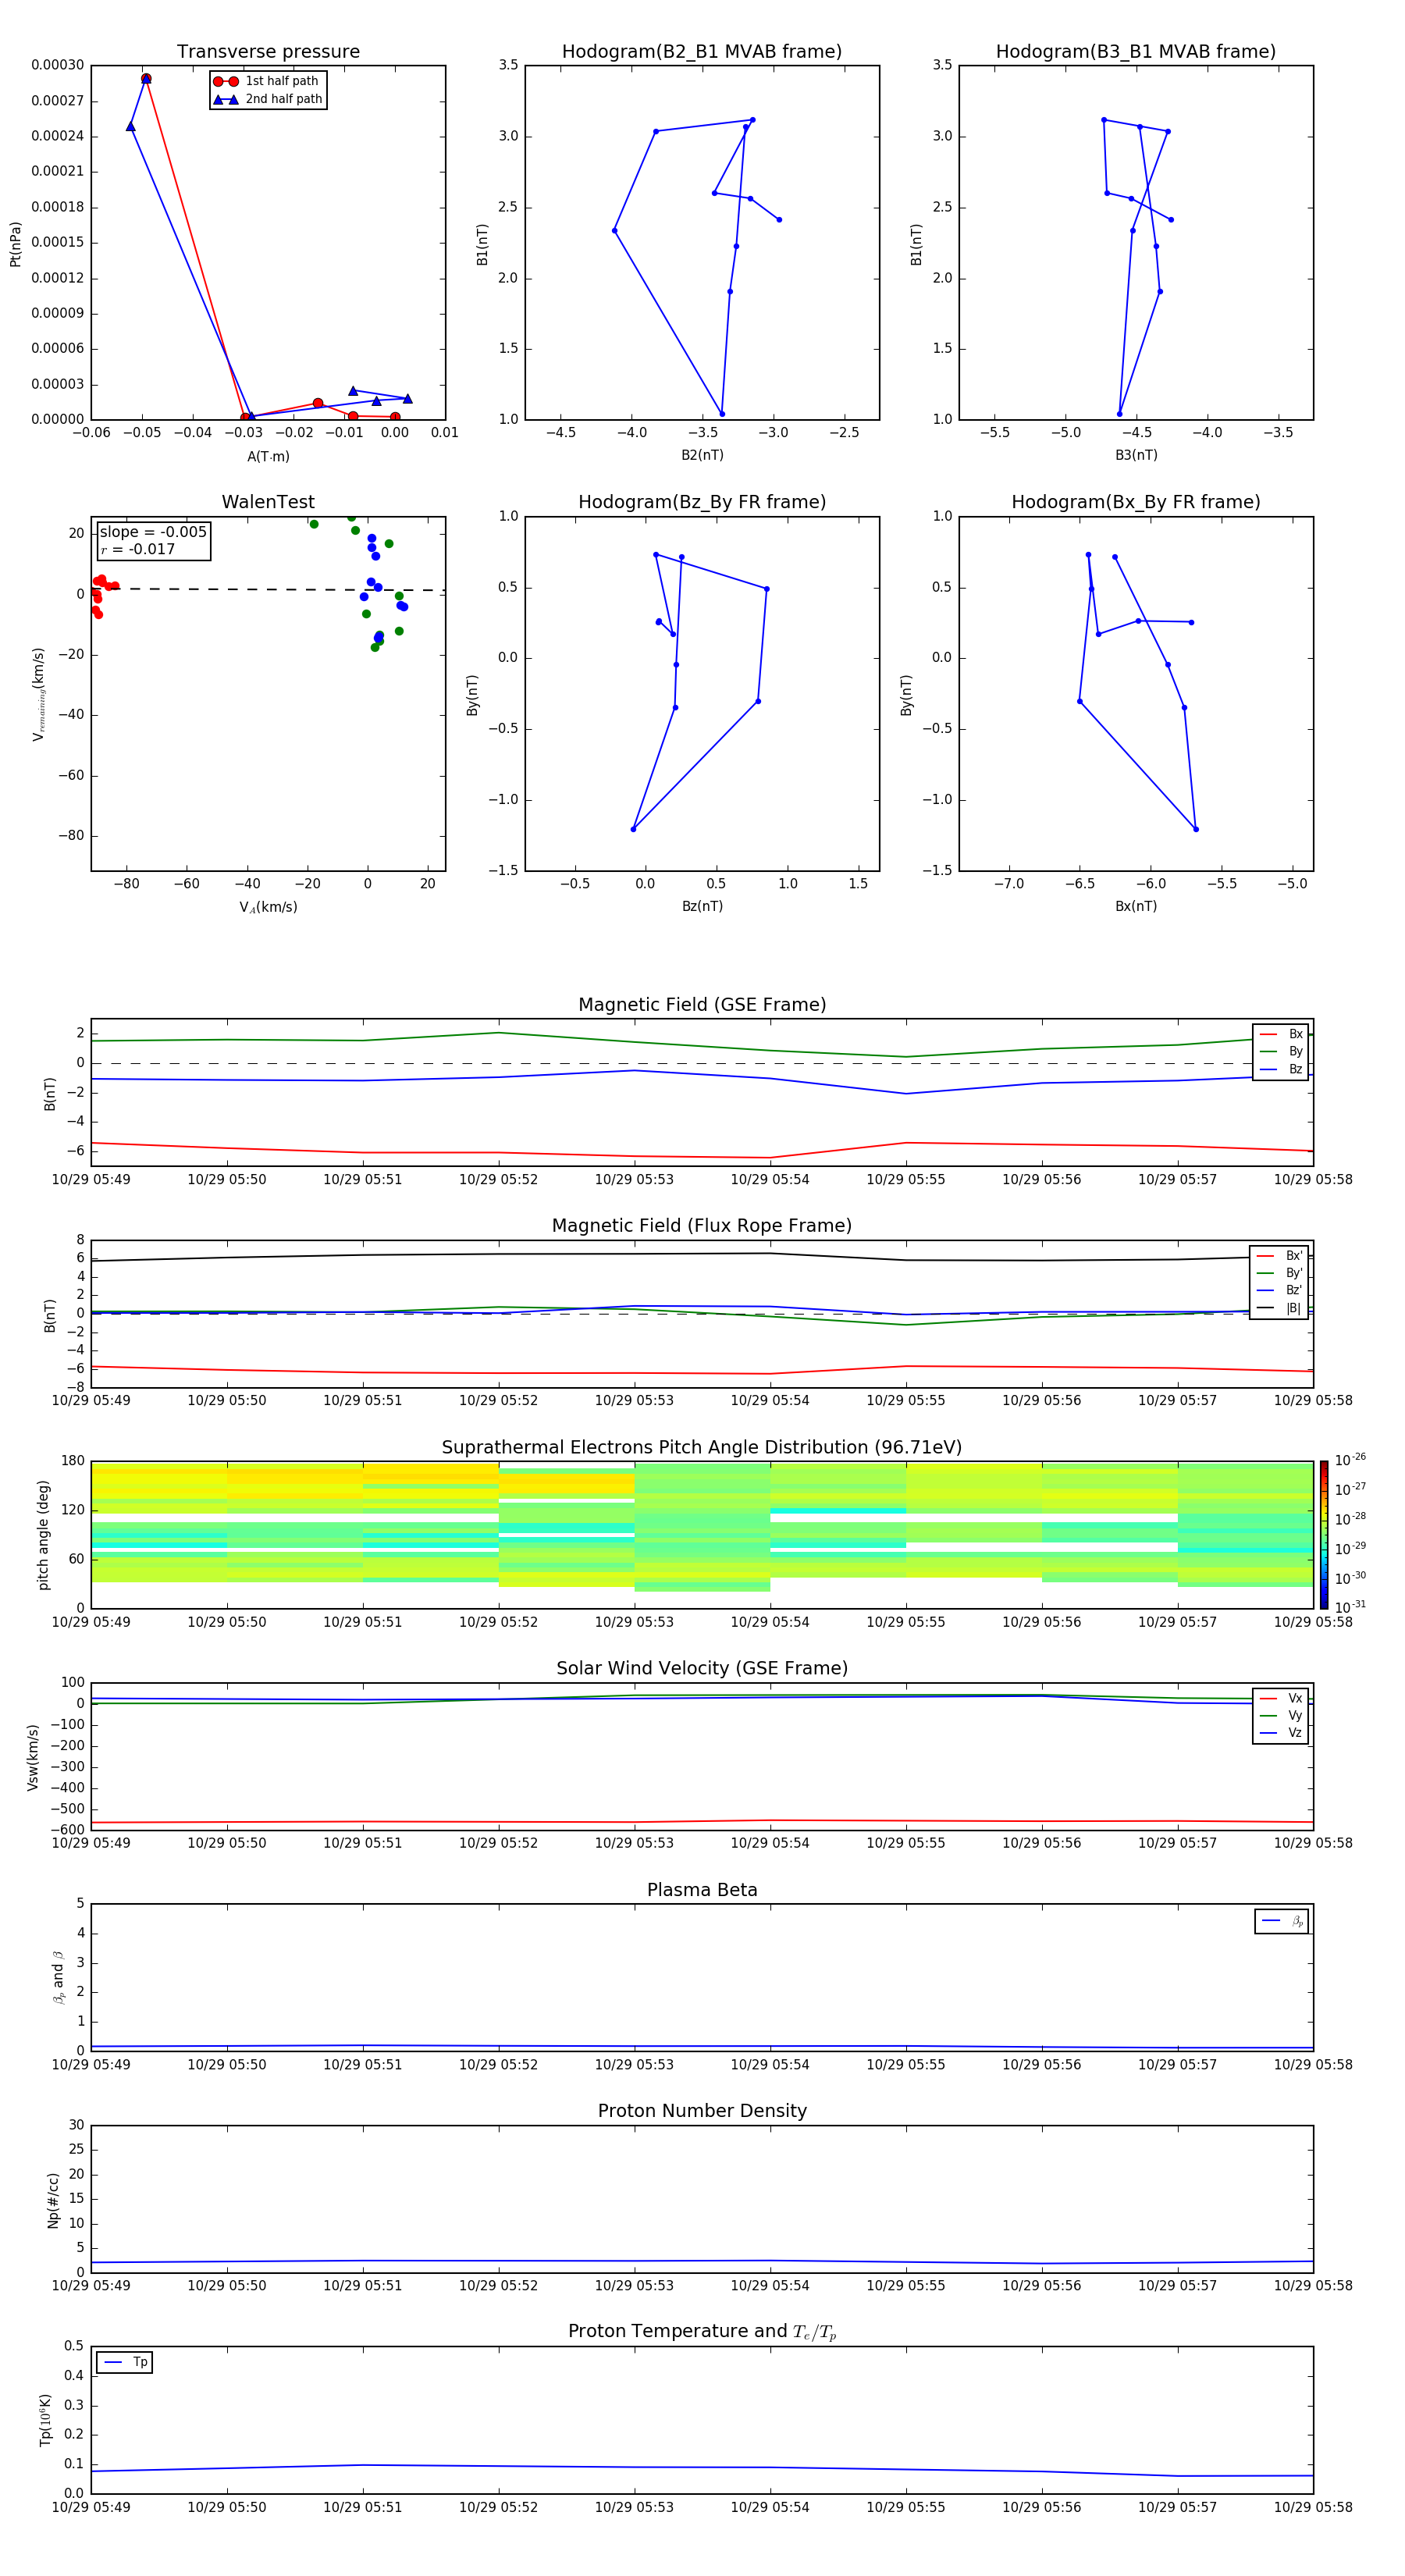
Task: Select Bx' entry in Flux Rope Frame legend
Action: click(1280, 1256)
